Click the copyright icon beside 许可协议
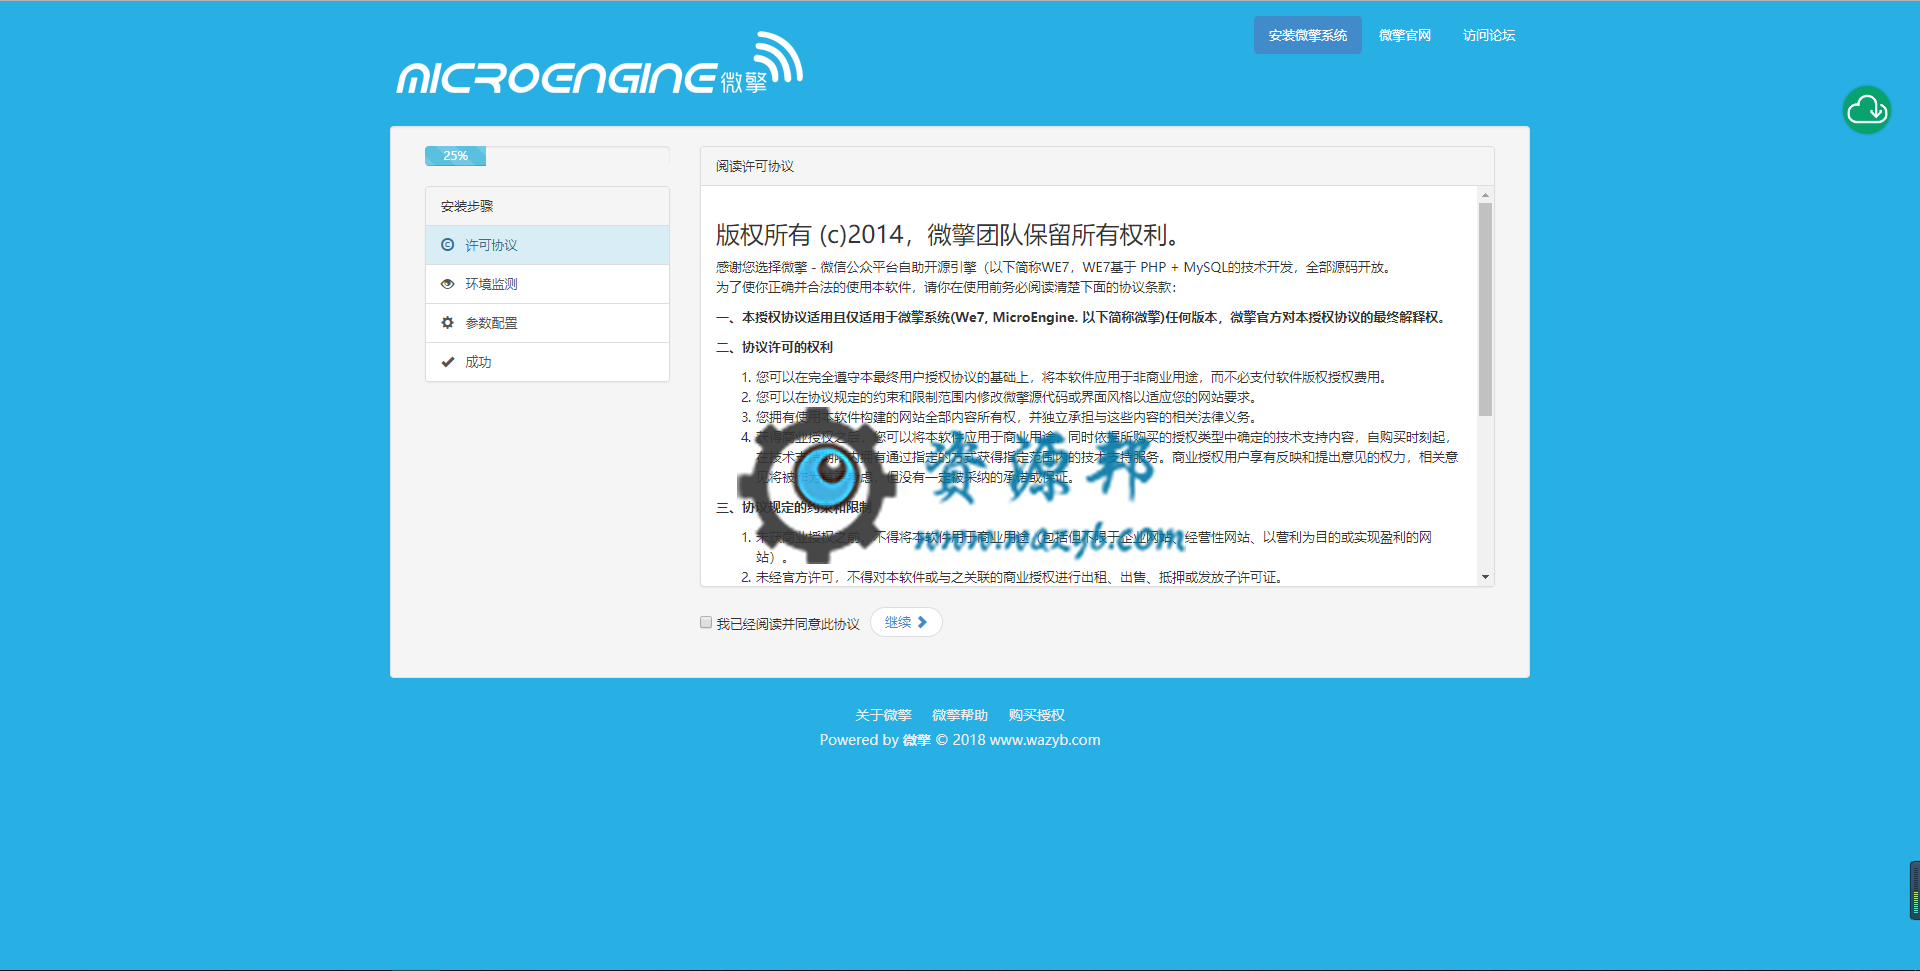The width and height of the screenshot is (1920, 971). pyautogui.click(x=447, y=245)
